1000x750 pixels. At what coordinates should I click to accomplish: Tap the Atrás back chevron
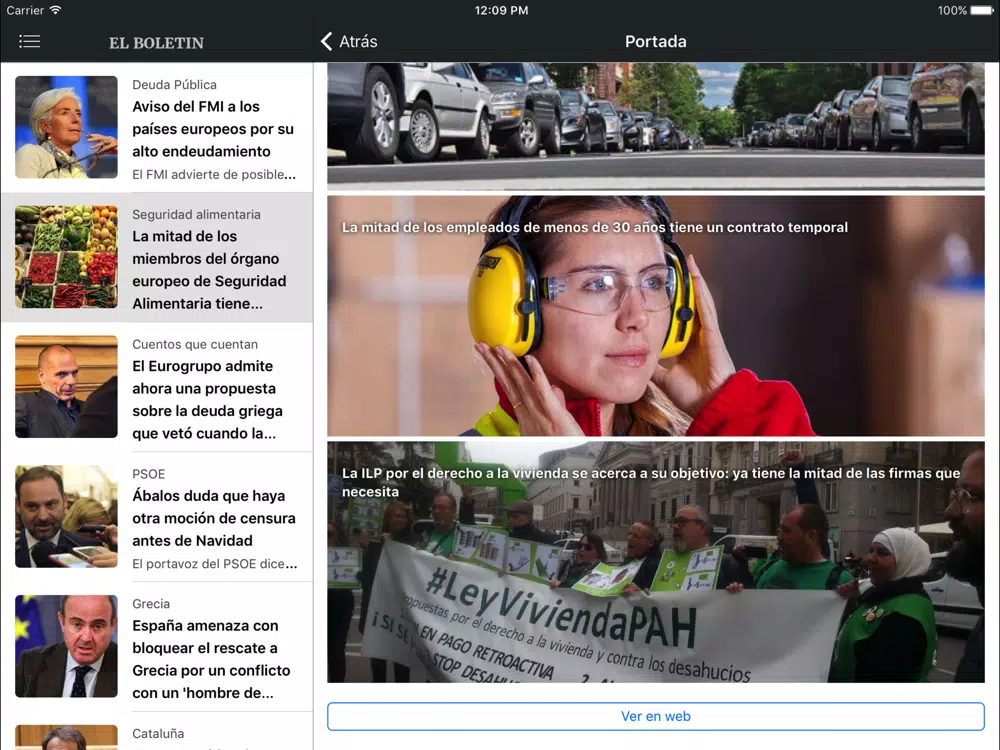click(x=327, y=41)
